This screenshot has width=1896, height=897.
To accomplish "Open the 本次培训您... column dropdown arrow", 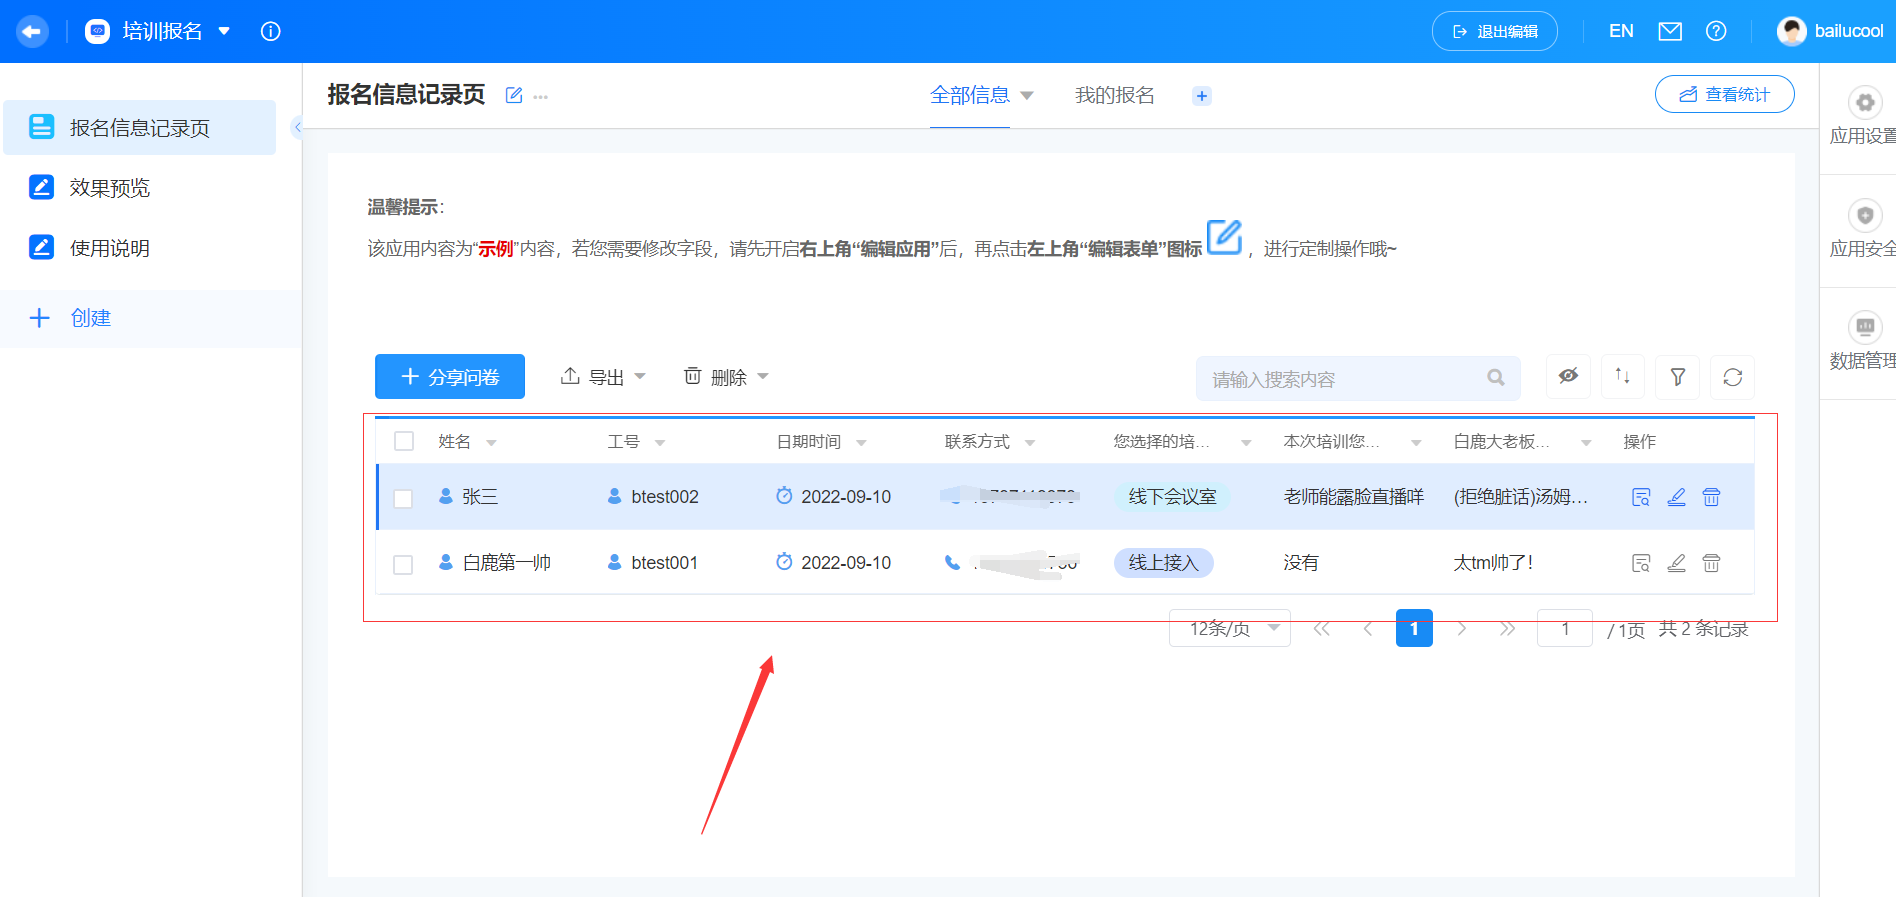I will [1416, 443].
